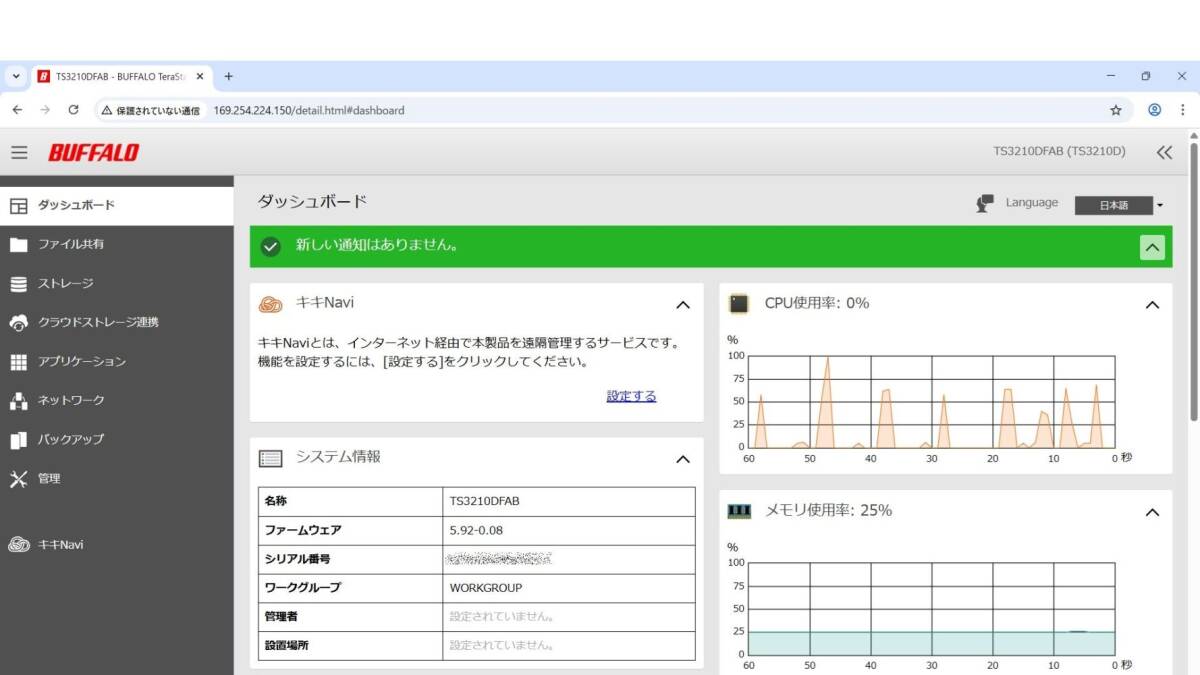Select ダッシュボード in sidebar
Image resolution: width=1200 pixels, height=675 pixels.
click(x=117, y=205)
